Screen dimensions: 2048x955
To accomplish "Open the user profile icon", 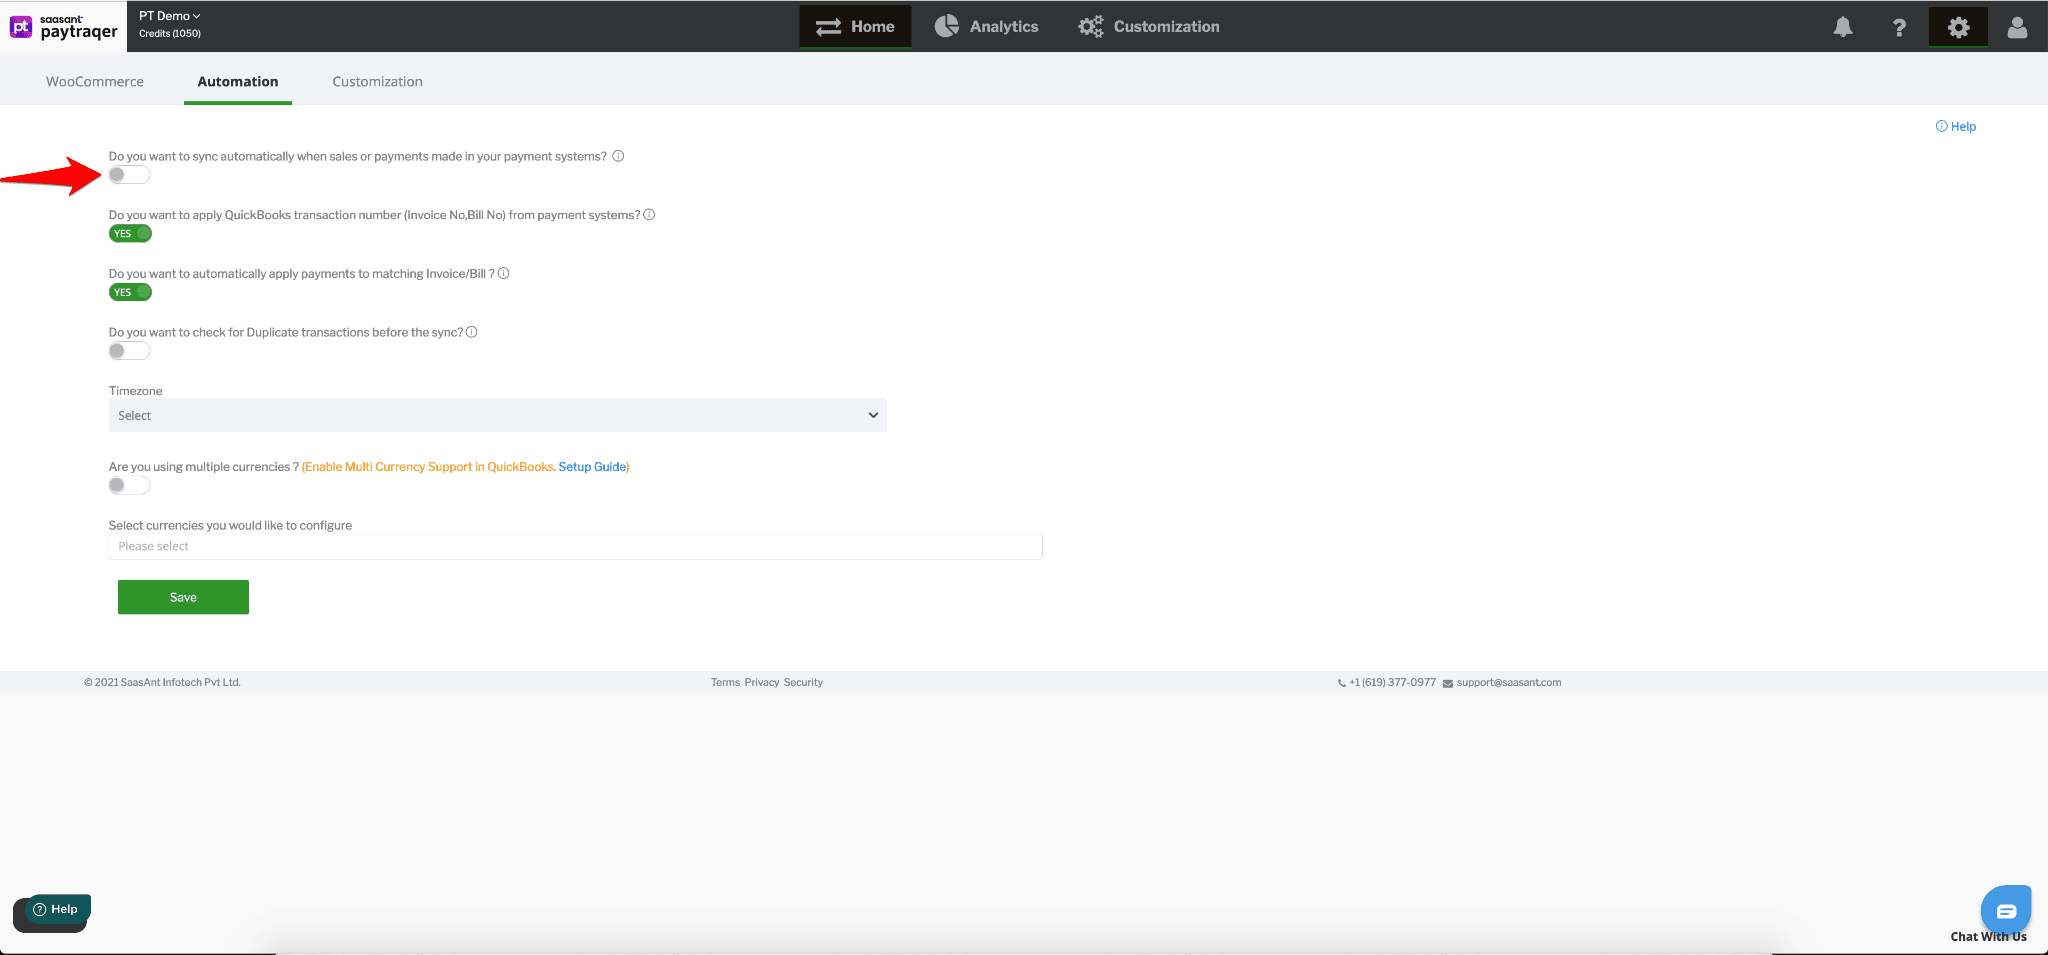I will [x=2017, y=27].
